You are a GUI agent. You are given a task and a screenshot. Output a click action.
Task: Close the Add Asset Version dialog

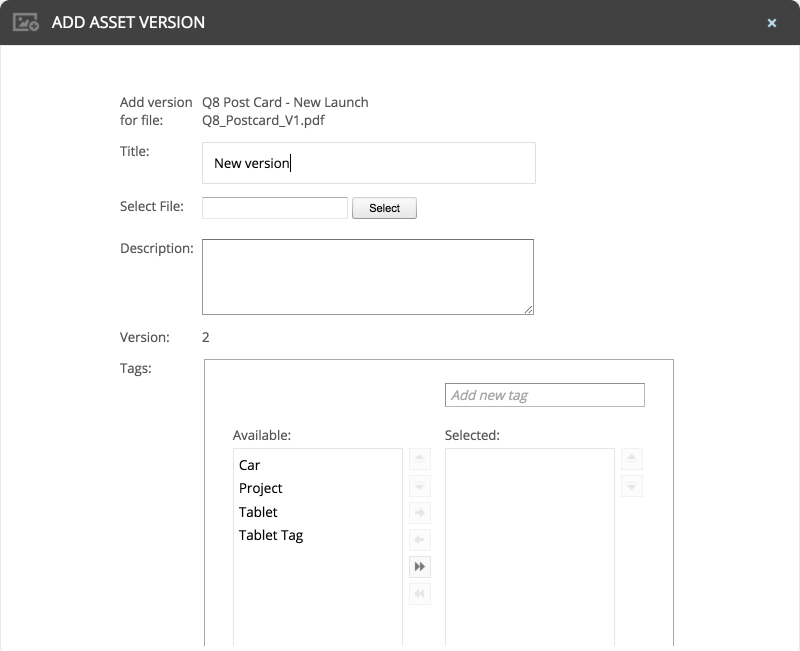772,23
